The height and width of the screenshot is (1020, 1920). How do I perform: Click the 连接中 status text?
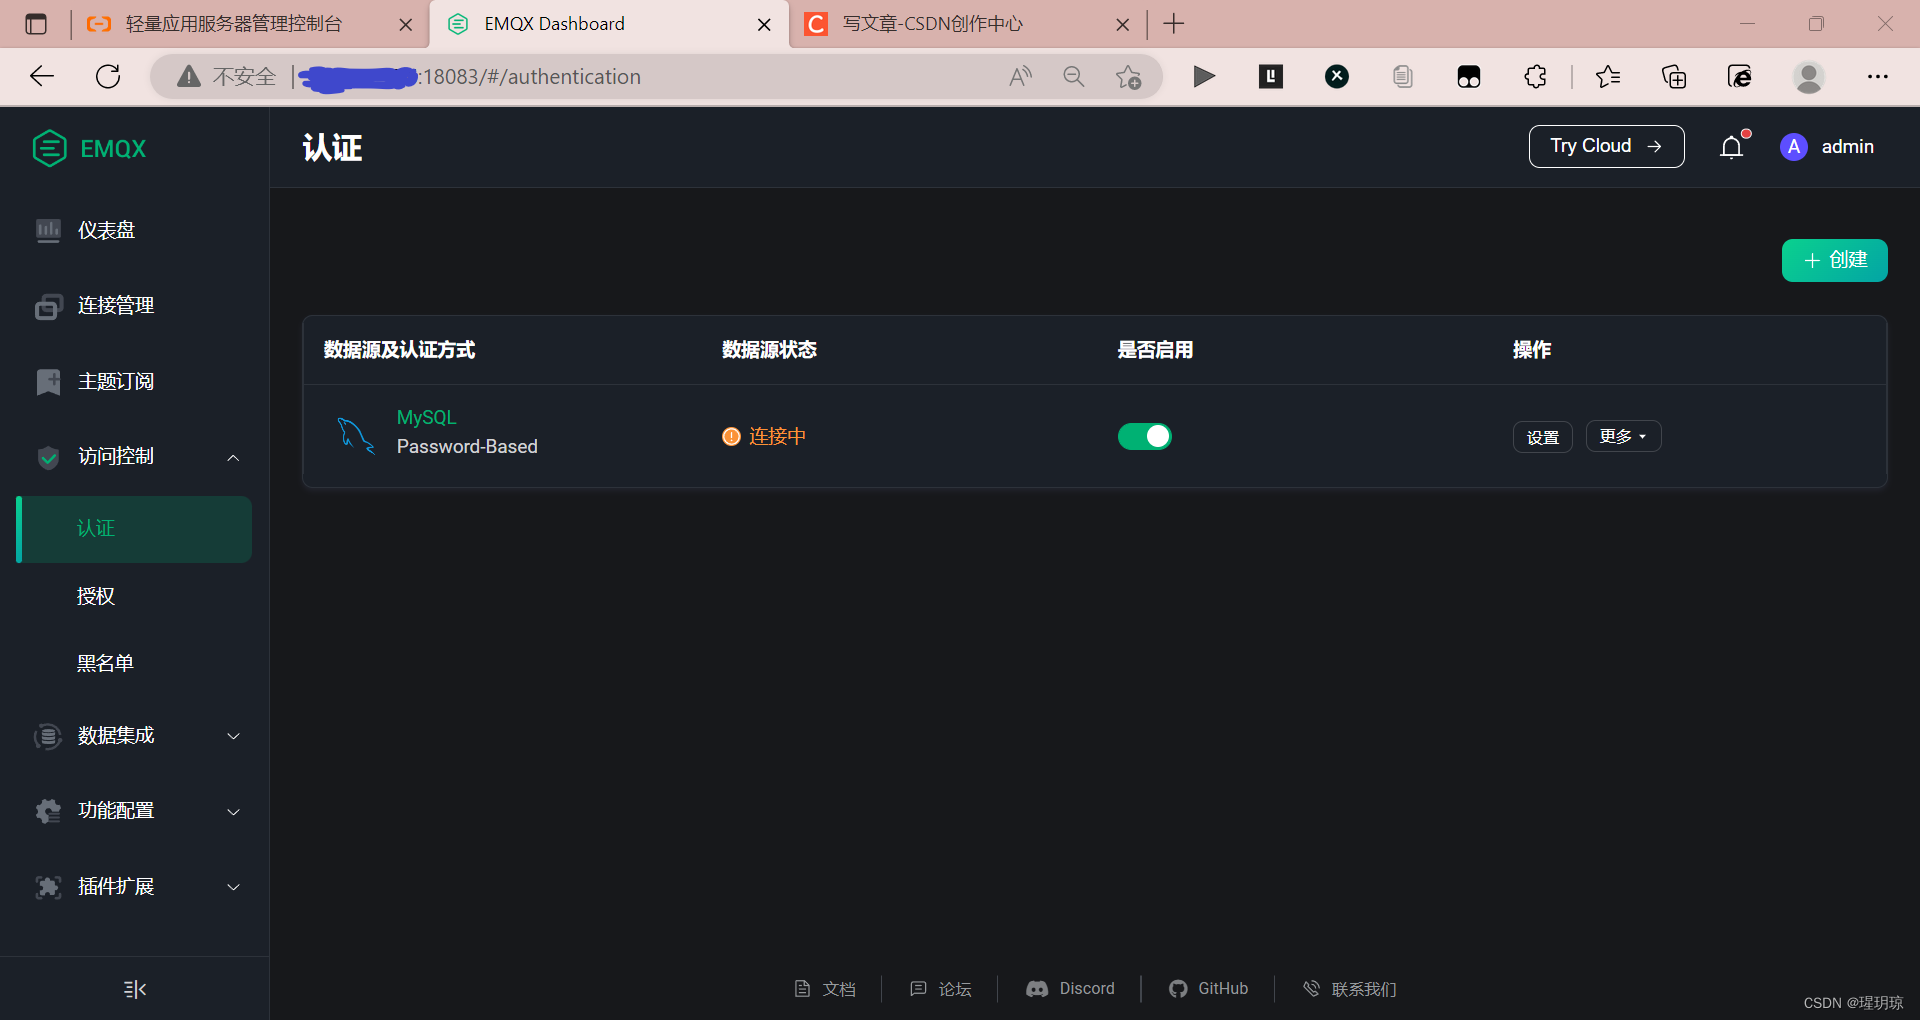tap(777, 436)
